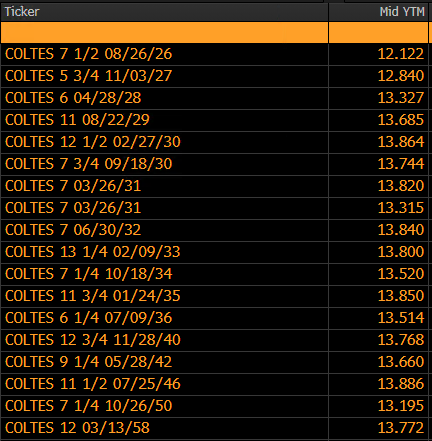Click the 13.850 Mid YTM value
This screenshot has width=432, height=441.
click(401, 296)
